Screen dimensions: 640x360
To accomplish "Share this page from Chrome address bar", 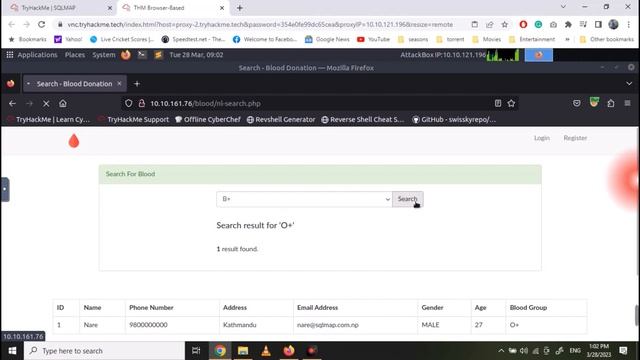I will pos(489,24).
